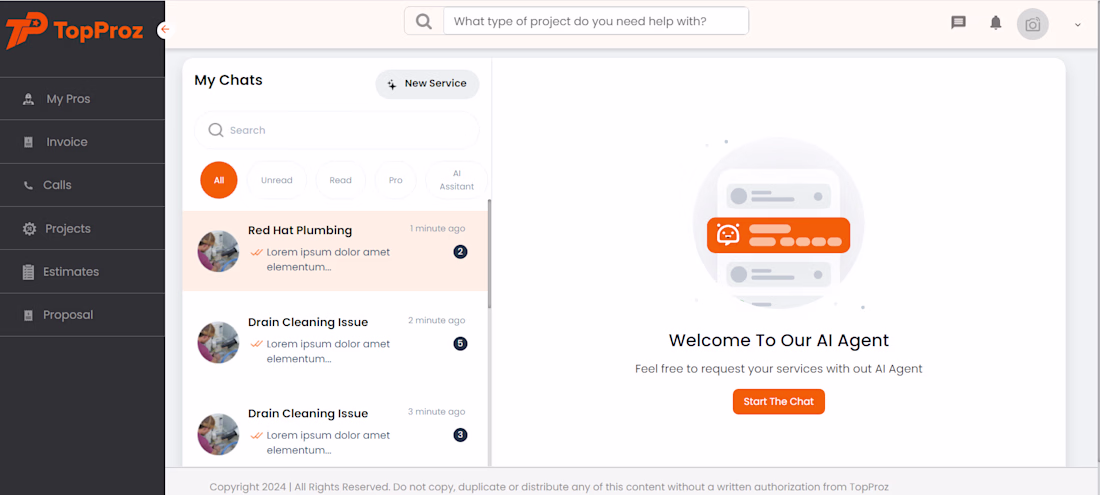Image resolution: width=1100 pixels, height=495 pixels.
Task: Click the chats search magnifier icon
Action: click(216, 130)
